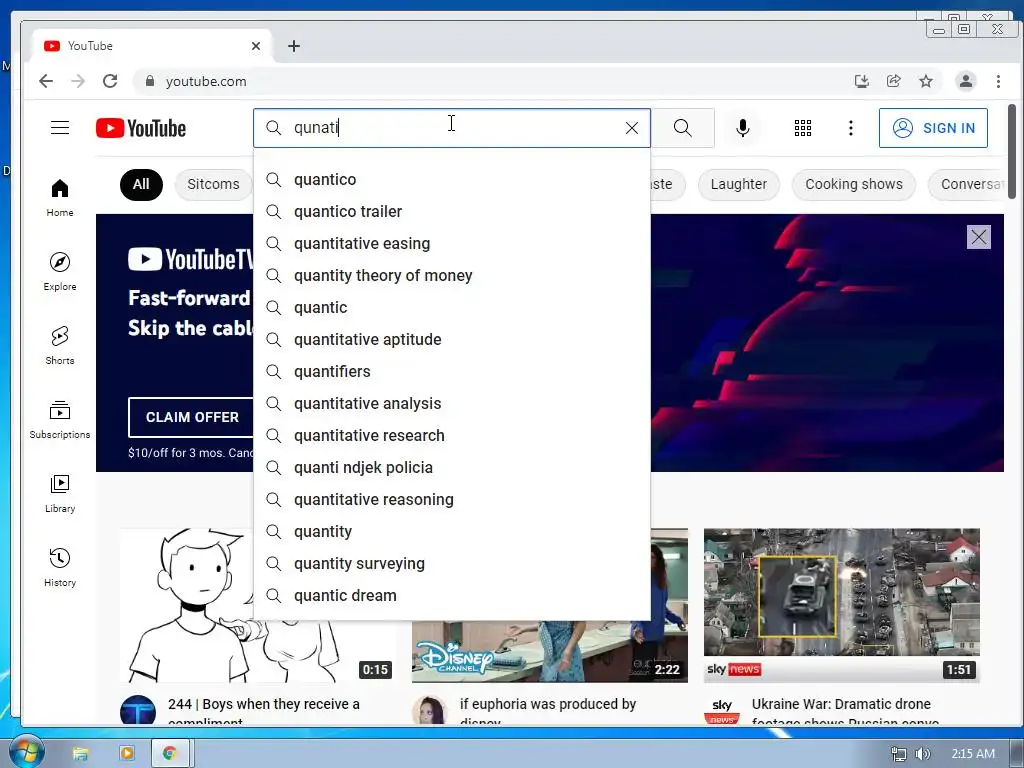Choose suggestion 'quantitative research'
Image resolution: width=1024 pixels, height=768 pixels.
point(452,436)
